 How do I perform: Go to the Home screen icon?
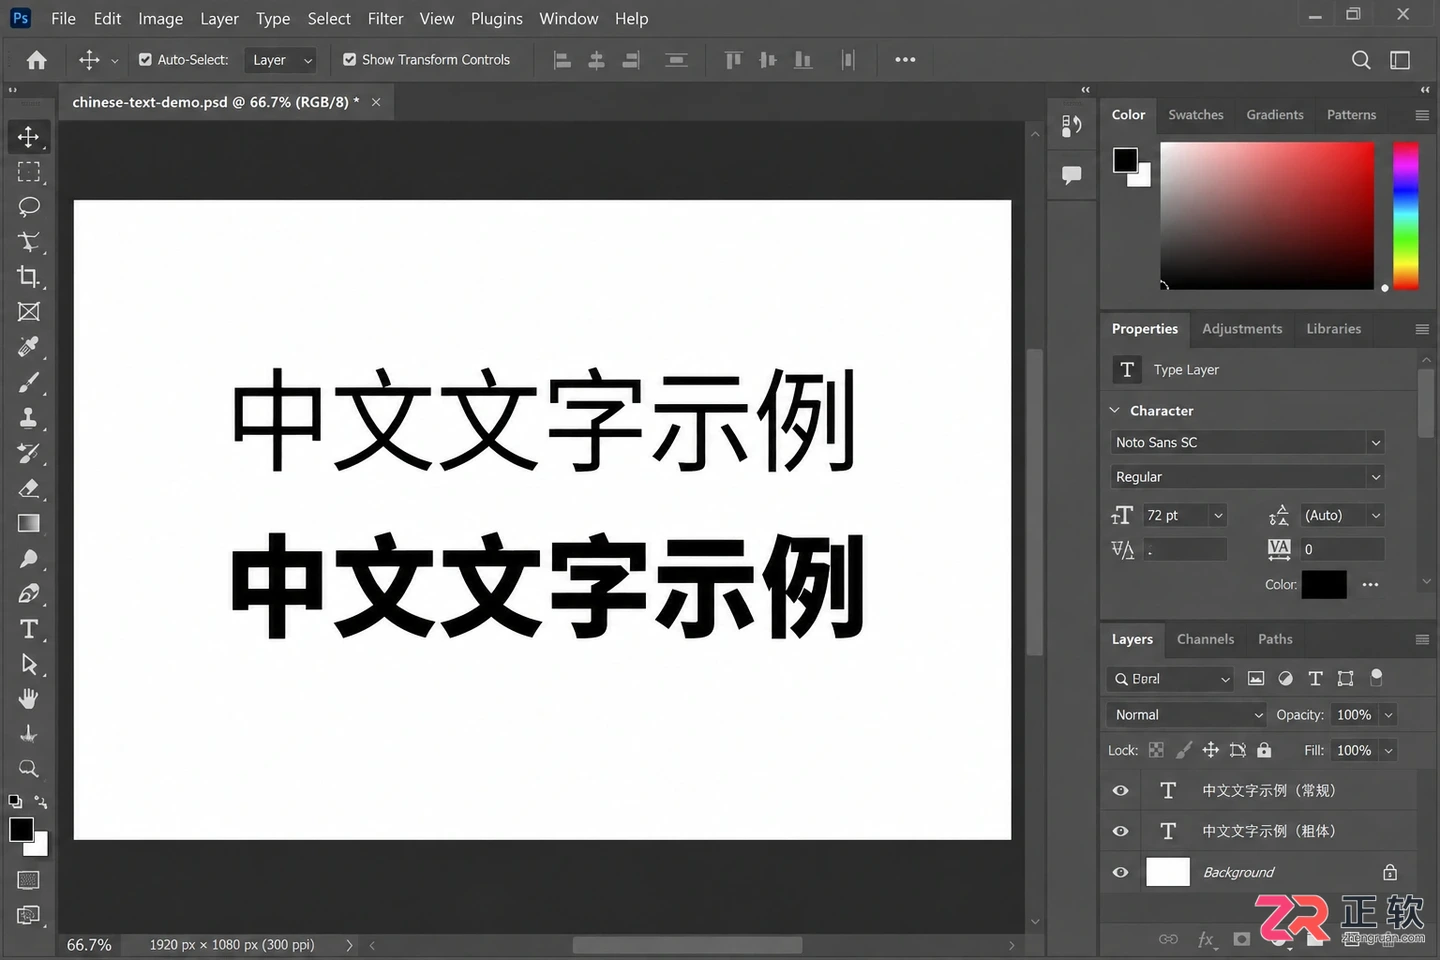[37, 60]
